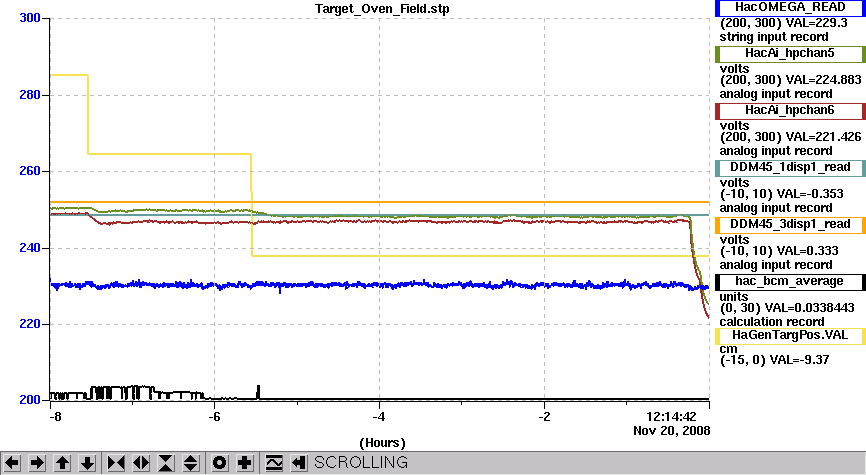This screenshot has width=866, height=475.
Task: Select the HacOMEGA_READ curve legend button
Action: (790, 8)
